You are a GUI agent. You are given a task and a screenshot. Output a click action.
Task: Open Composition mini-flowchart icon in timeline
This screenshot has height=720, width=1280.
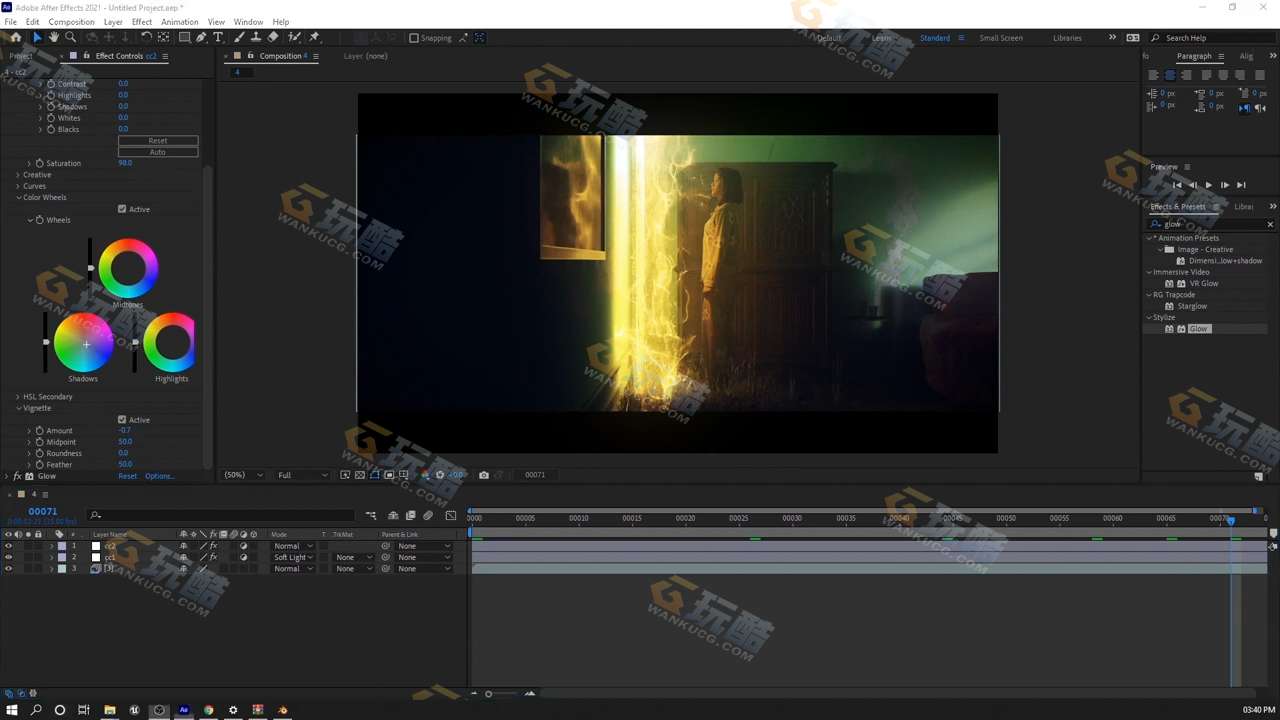[371, 515]
